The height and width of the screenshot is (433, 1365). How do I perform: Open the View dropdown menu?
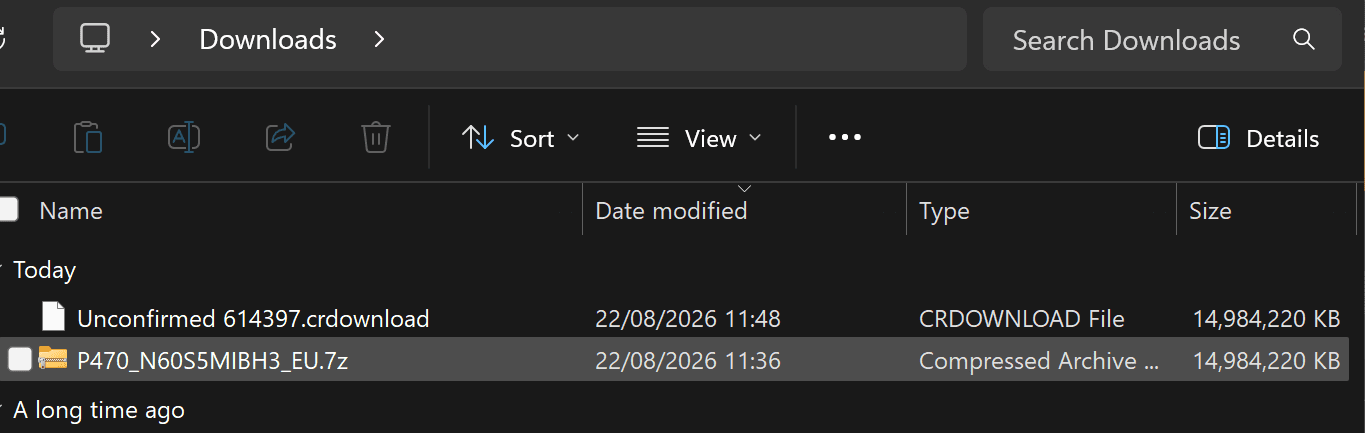click(699, 138)
